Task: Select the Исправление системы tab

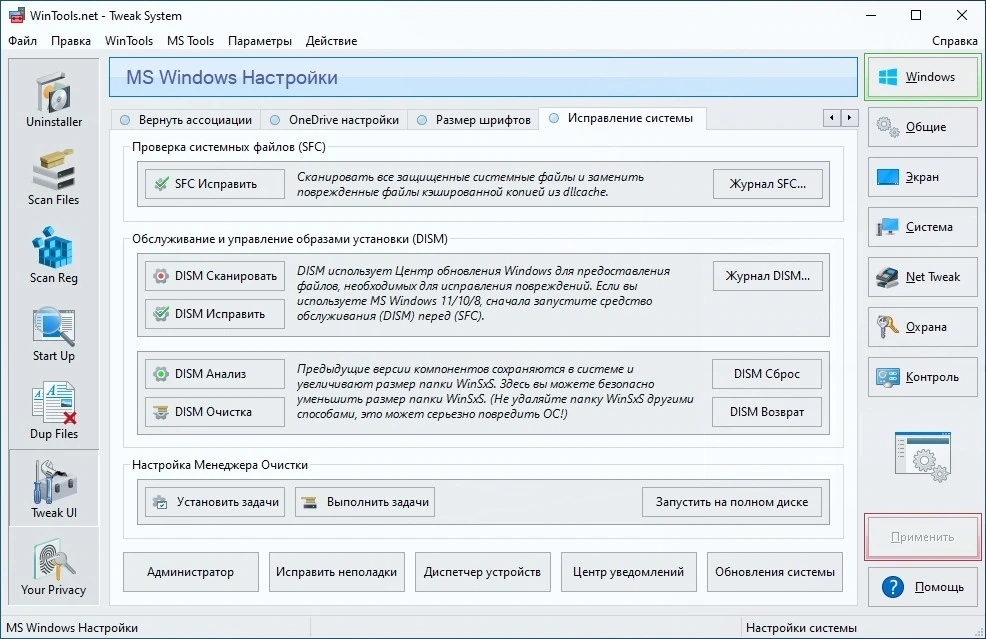Action: 622,118
